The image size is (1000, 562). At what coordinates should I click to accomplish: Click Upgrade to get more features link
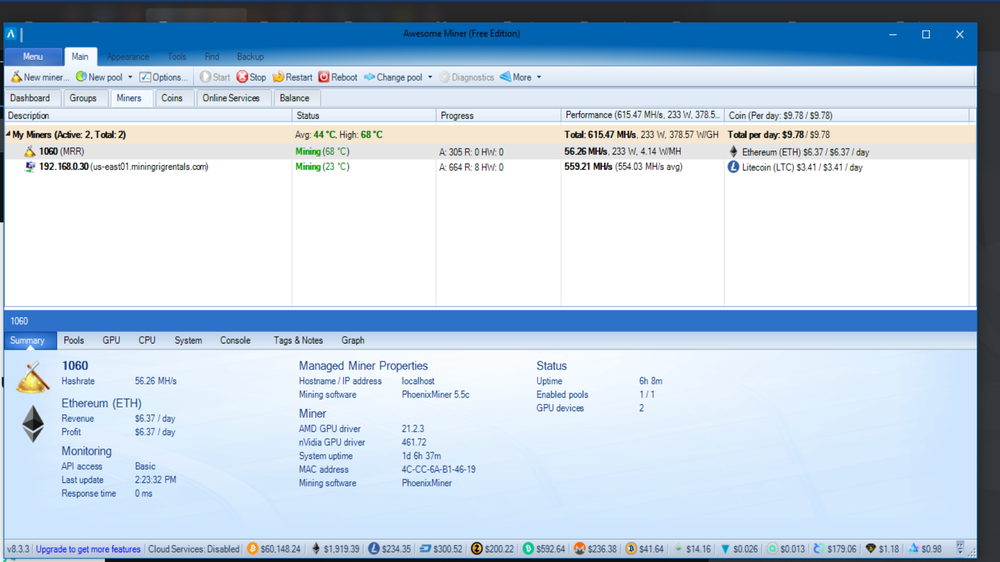coord(88,549)
